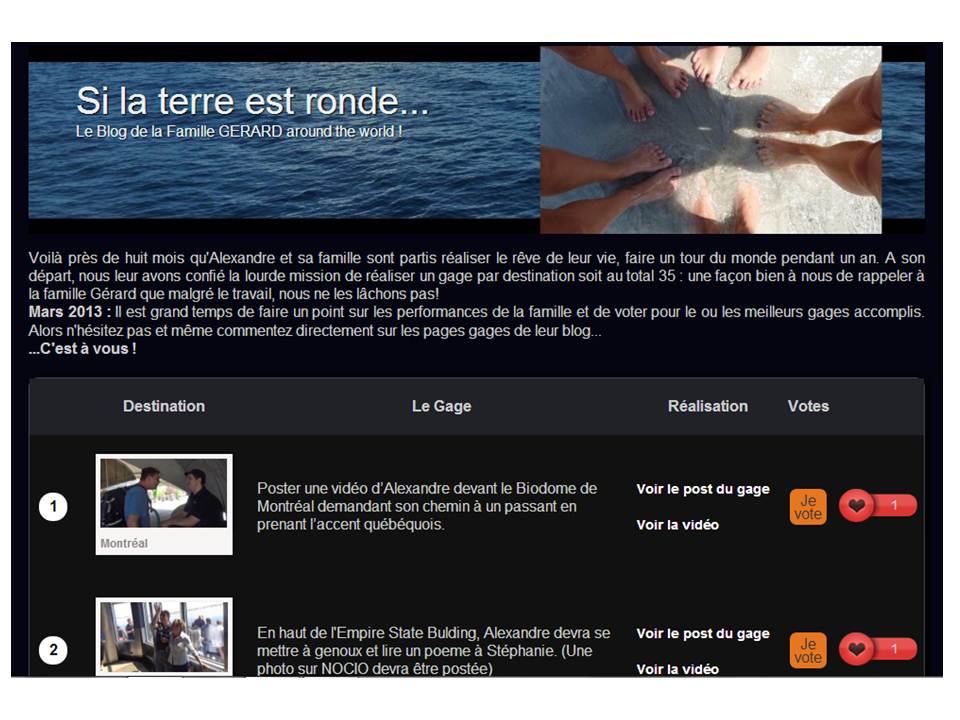Open 'Voir le post du gage' in row 2

click(703, 633)
